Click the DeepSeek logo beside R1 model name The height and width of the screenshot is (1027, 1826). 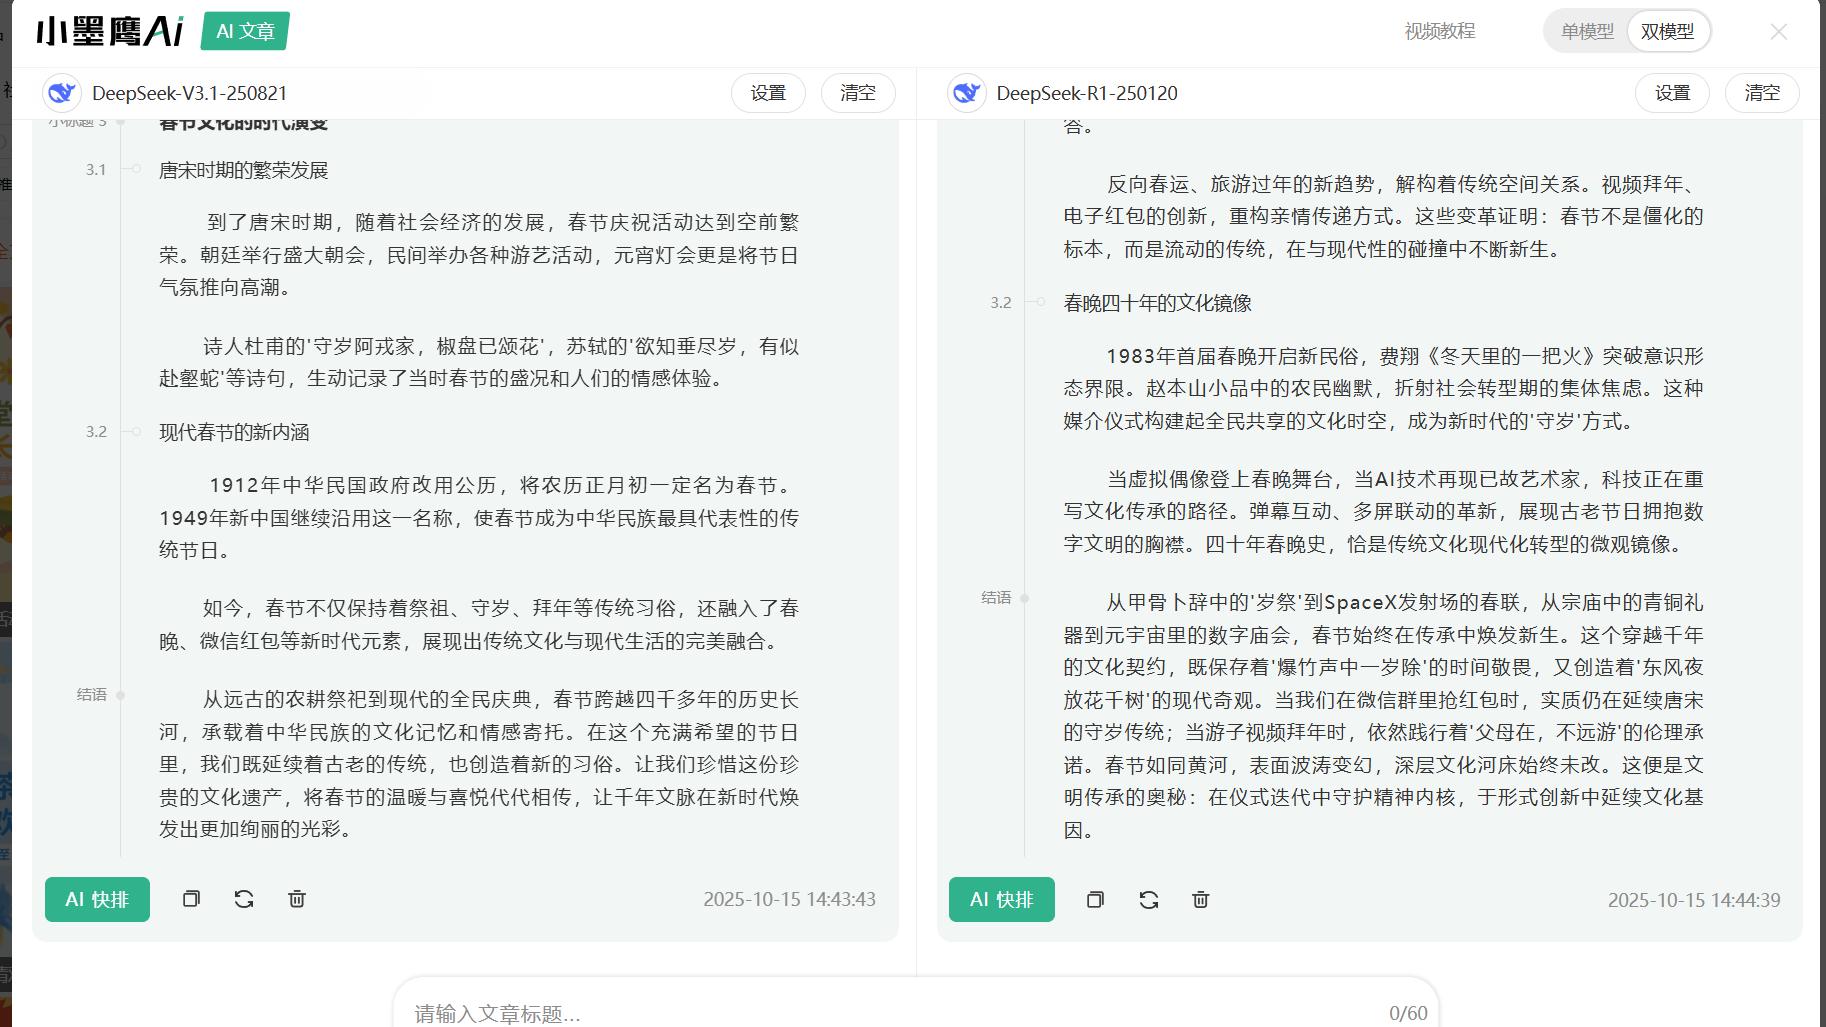[x=966, y=93]
